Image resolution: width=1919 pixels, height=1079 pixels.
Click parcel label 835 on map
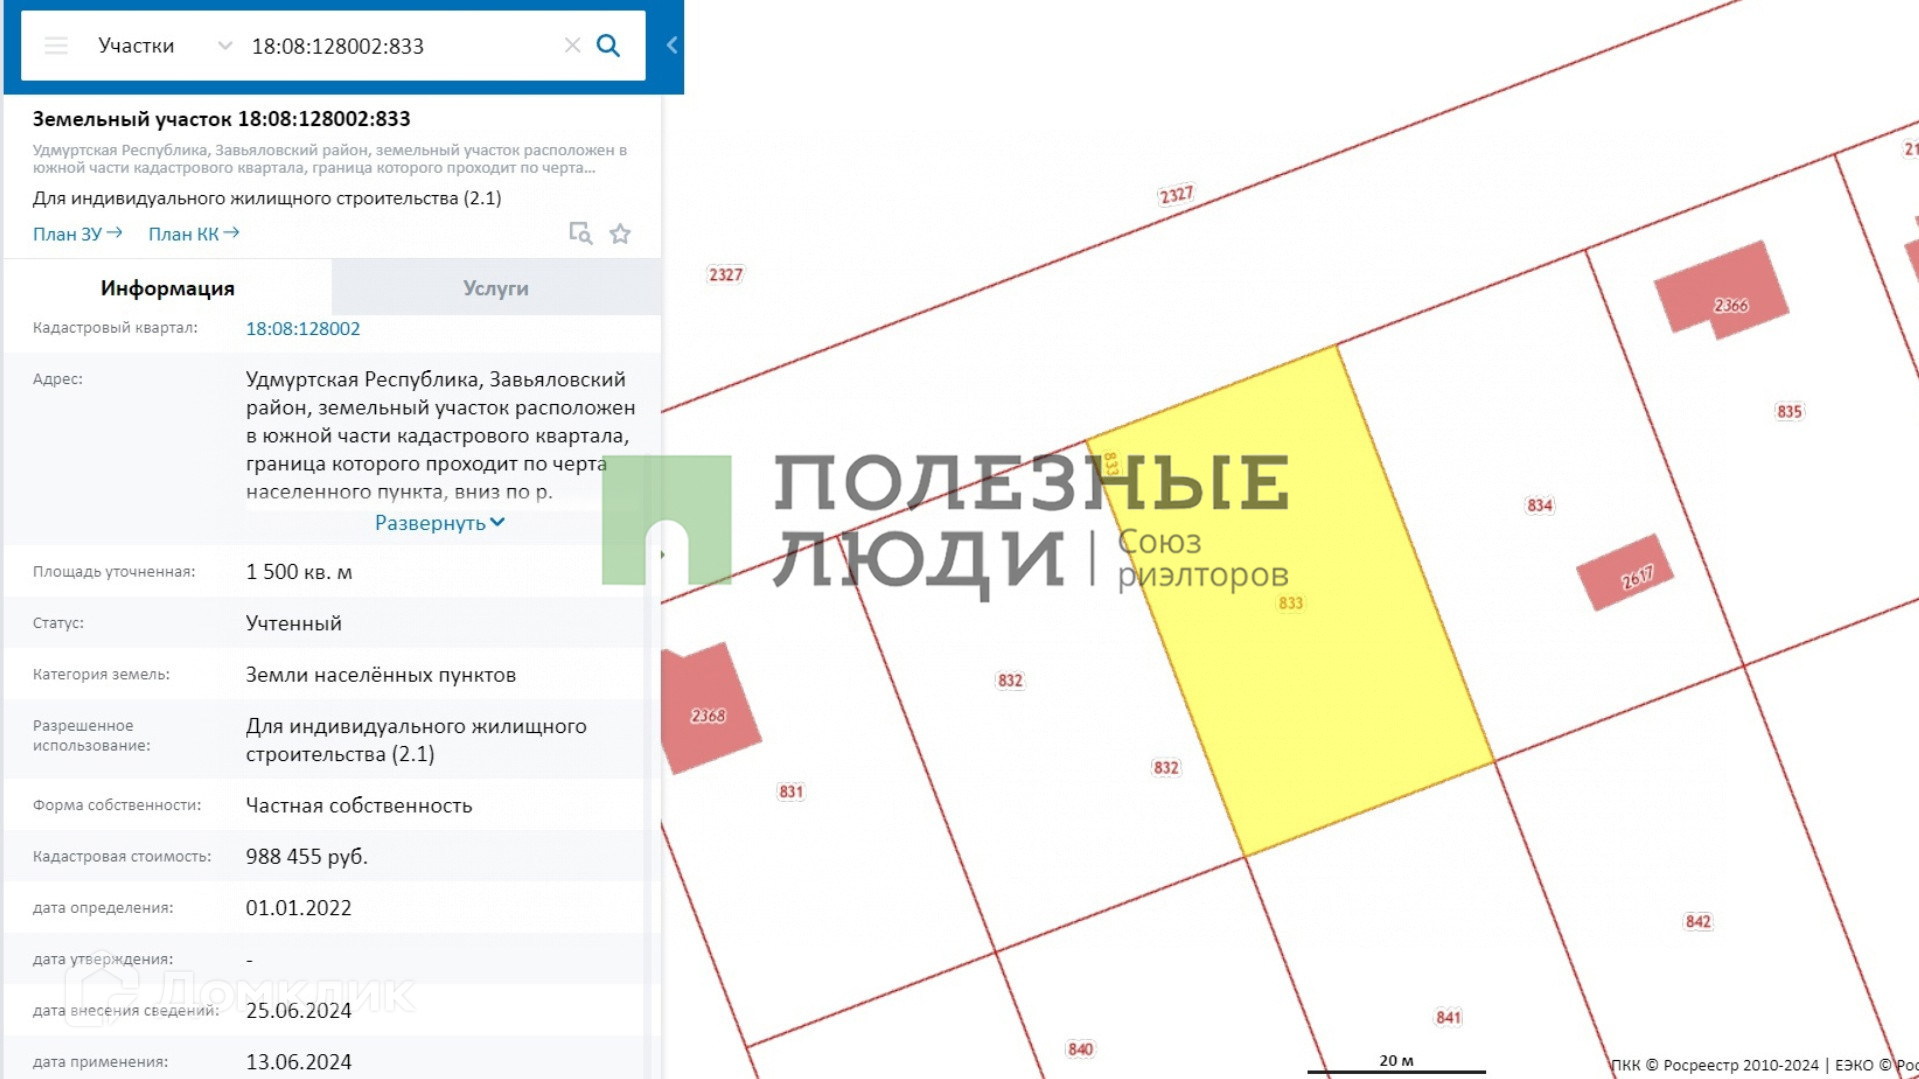click(x=1789, y=412)
